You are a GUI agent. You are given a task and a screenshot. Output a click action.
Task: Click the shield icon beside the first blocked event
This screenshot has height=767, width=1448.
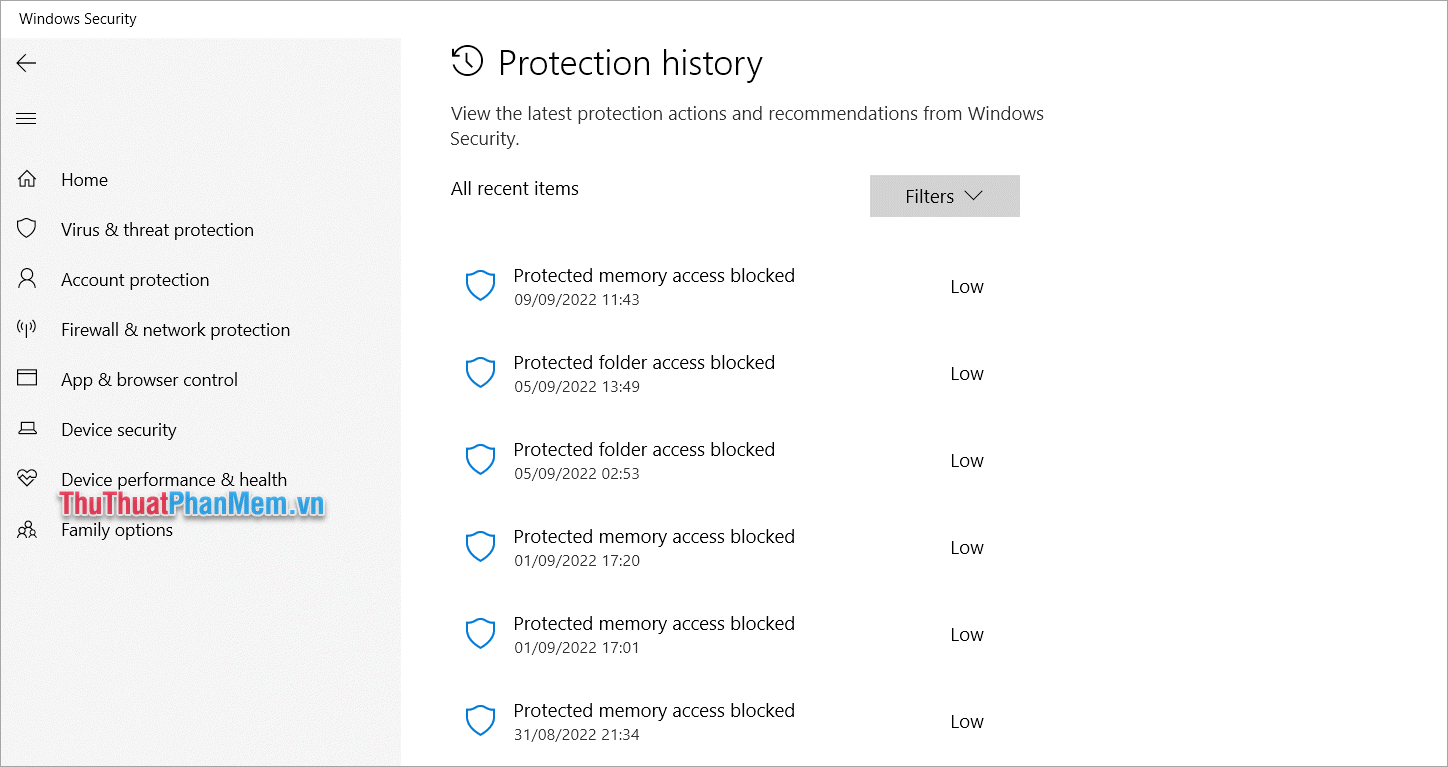tap(481, 285)
